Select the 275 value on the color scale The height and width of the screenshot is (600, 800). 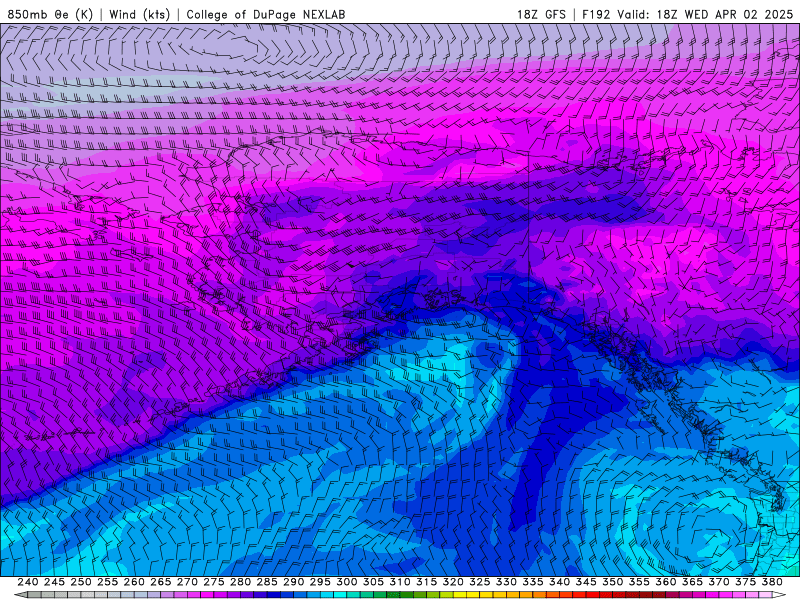(214, 582)
